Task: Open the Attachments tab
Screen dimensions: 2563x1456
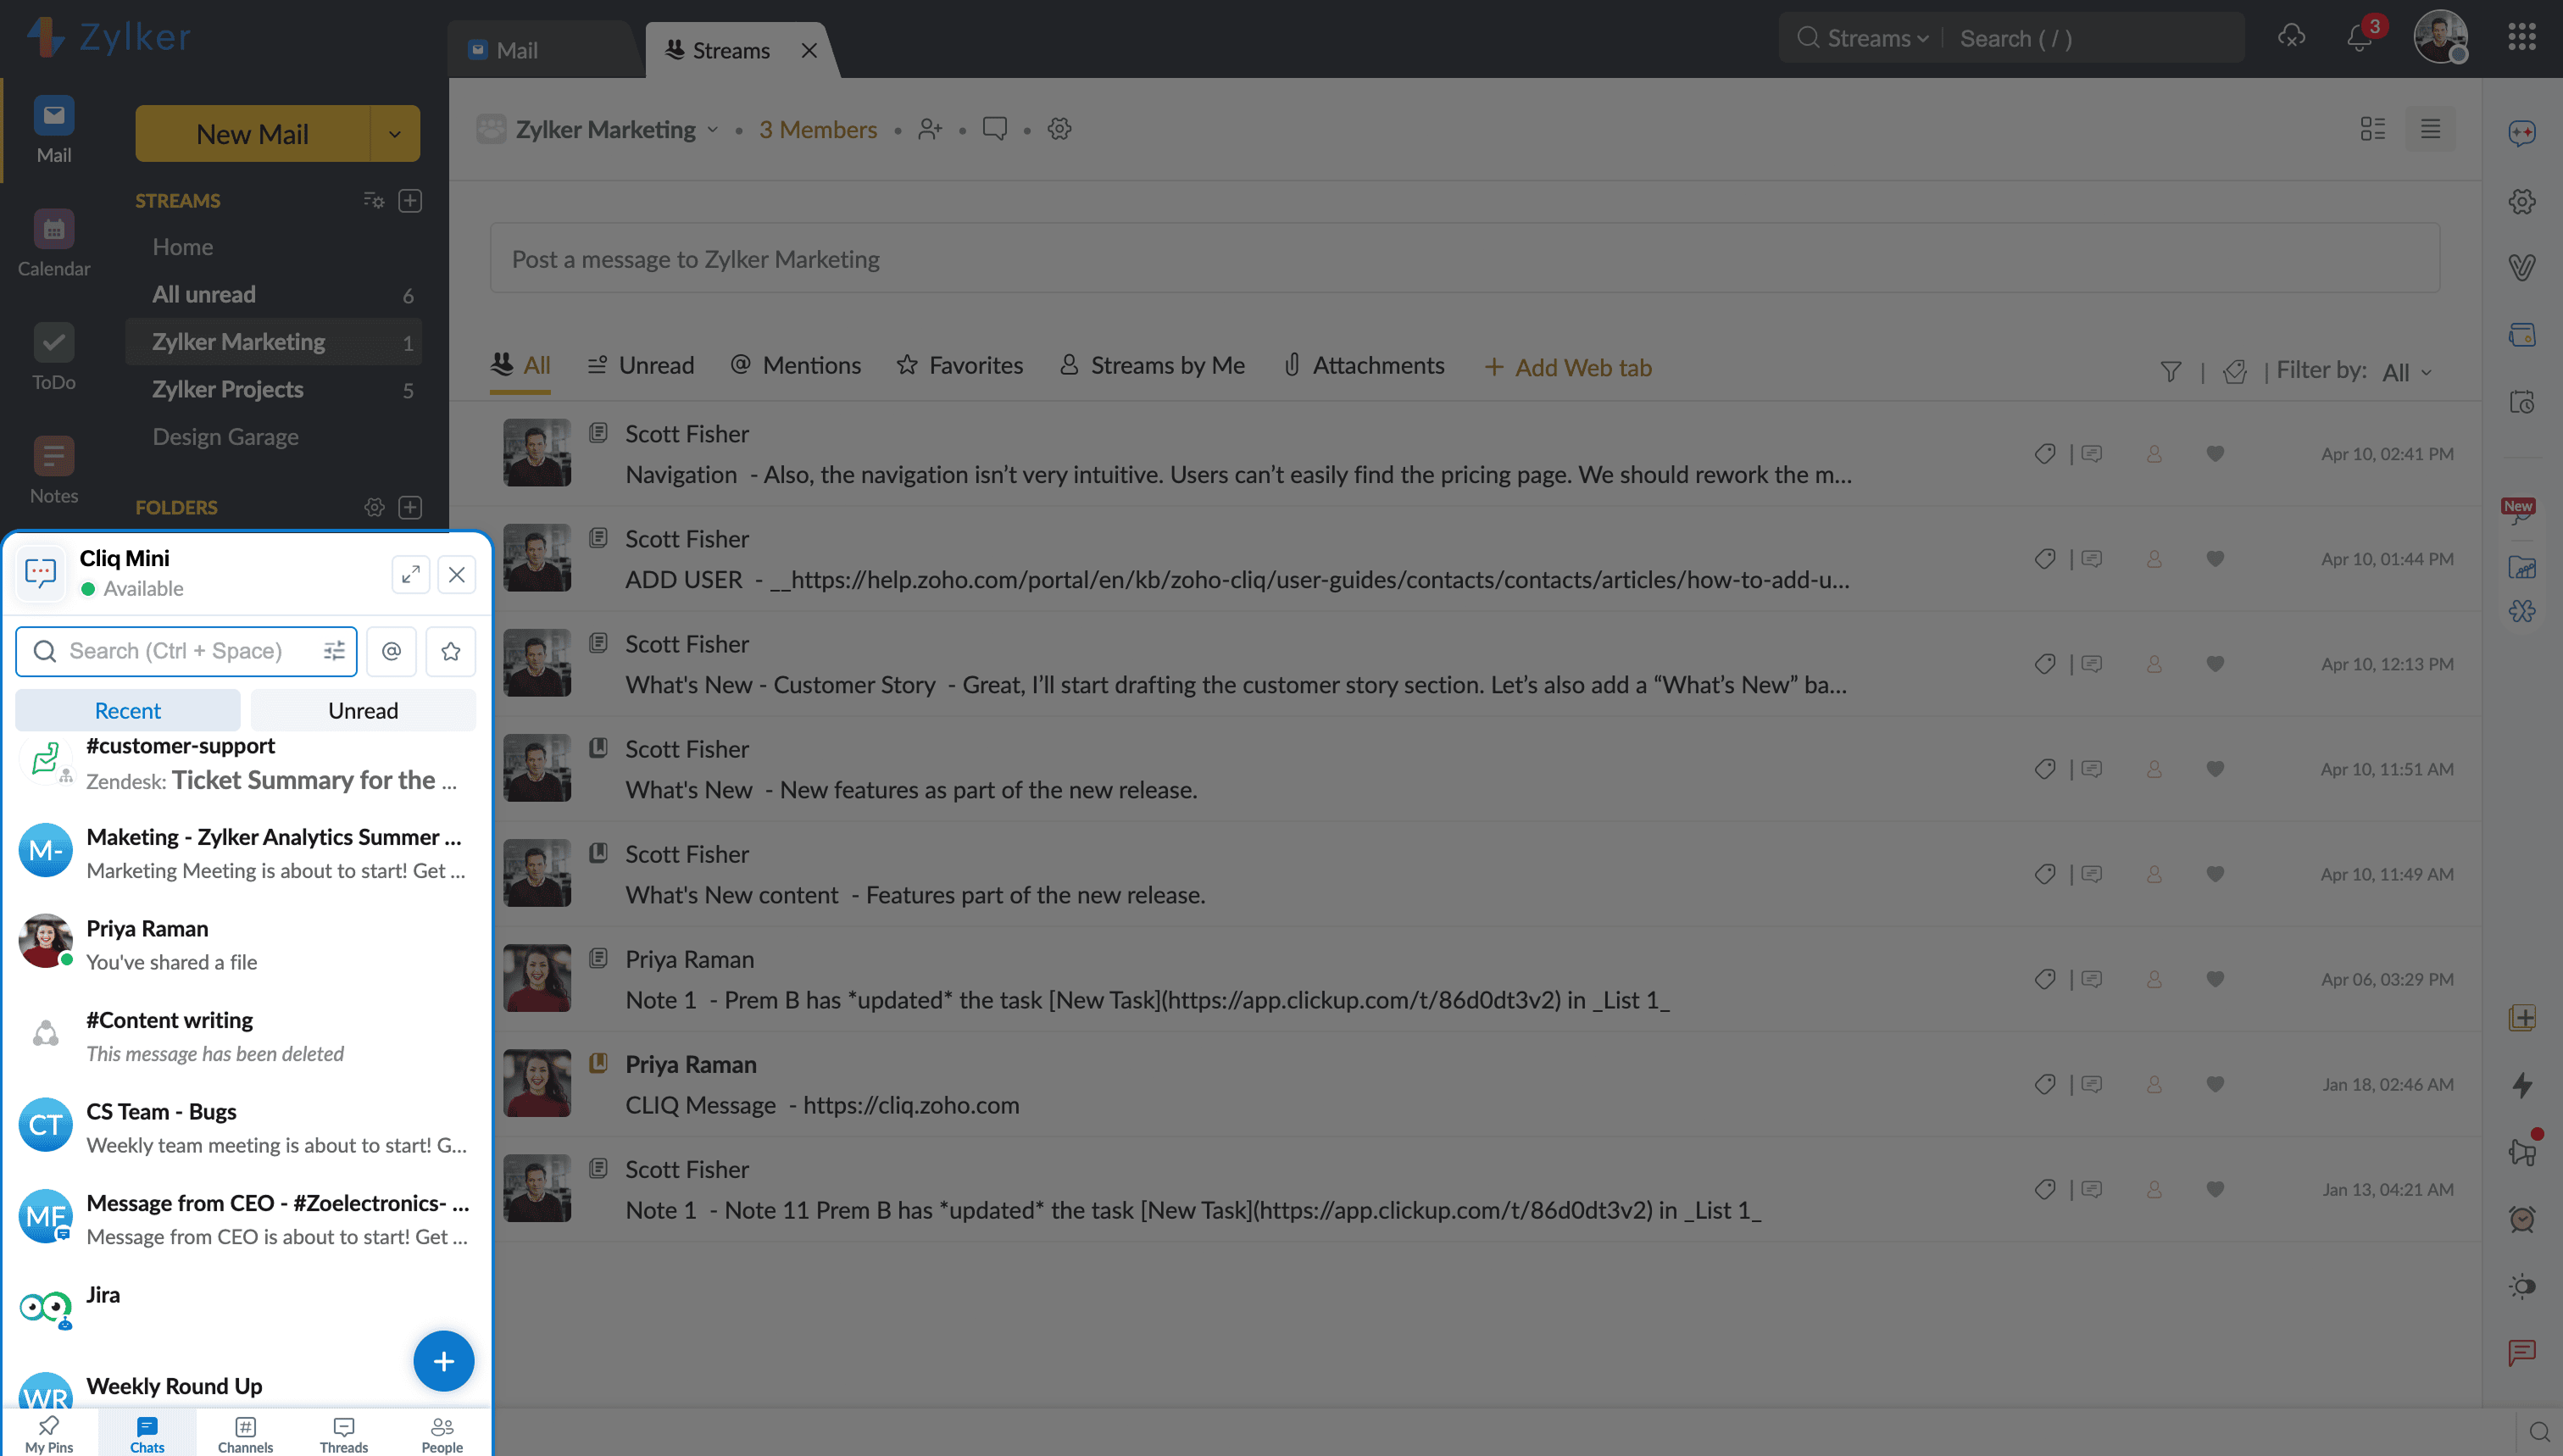Action: tap(1364, 366)
